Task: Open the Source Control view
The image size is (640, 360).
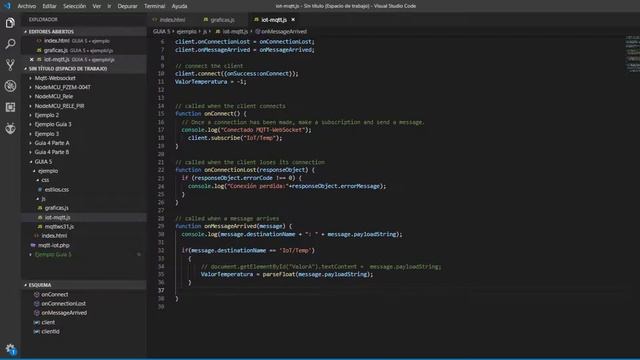Action: 10,64
